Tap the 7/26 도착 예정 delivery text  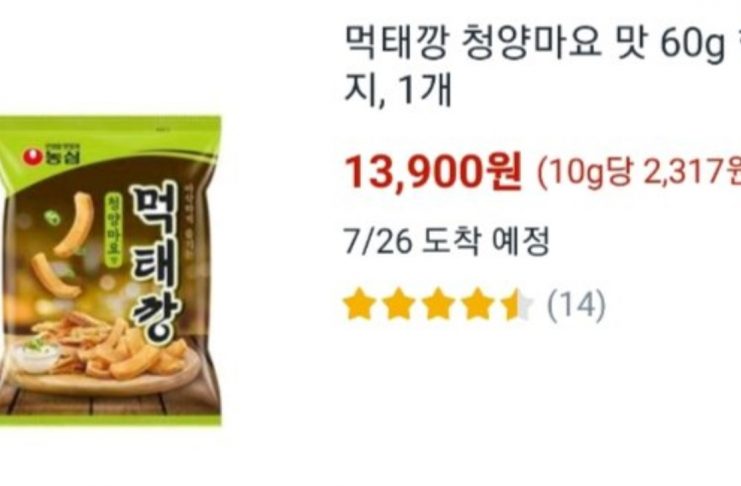447,241
